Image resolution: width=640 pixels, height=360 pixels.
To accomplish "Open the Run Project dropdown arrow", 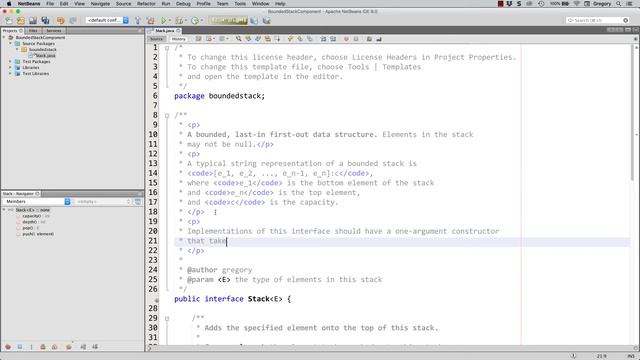I will 170,20.
